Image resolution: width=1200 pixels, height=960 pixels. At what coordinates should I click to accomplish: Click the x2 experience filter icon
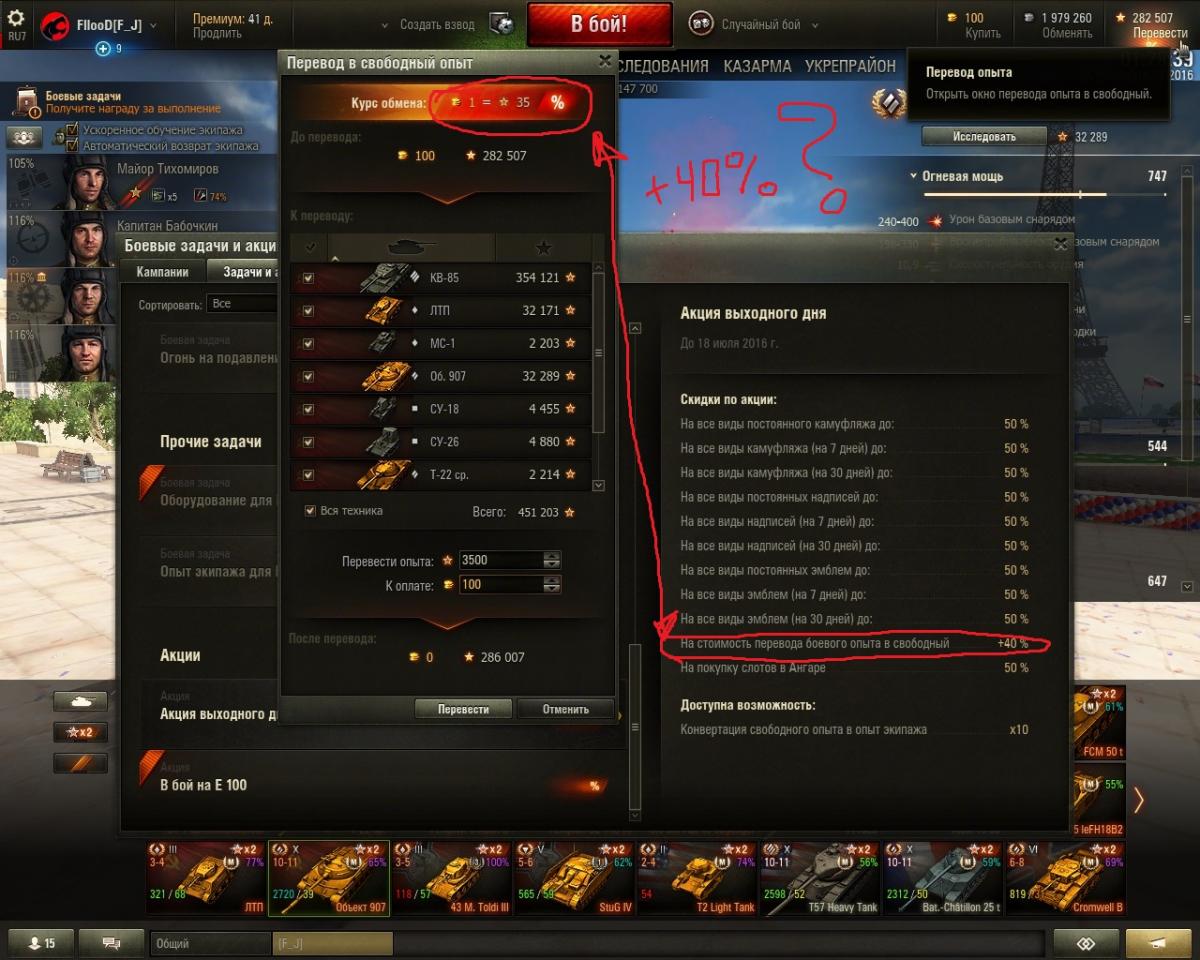[x=80, y=732]
